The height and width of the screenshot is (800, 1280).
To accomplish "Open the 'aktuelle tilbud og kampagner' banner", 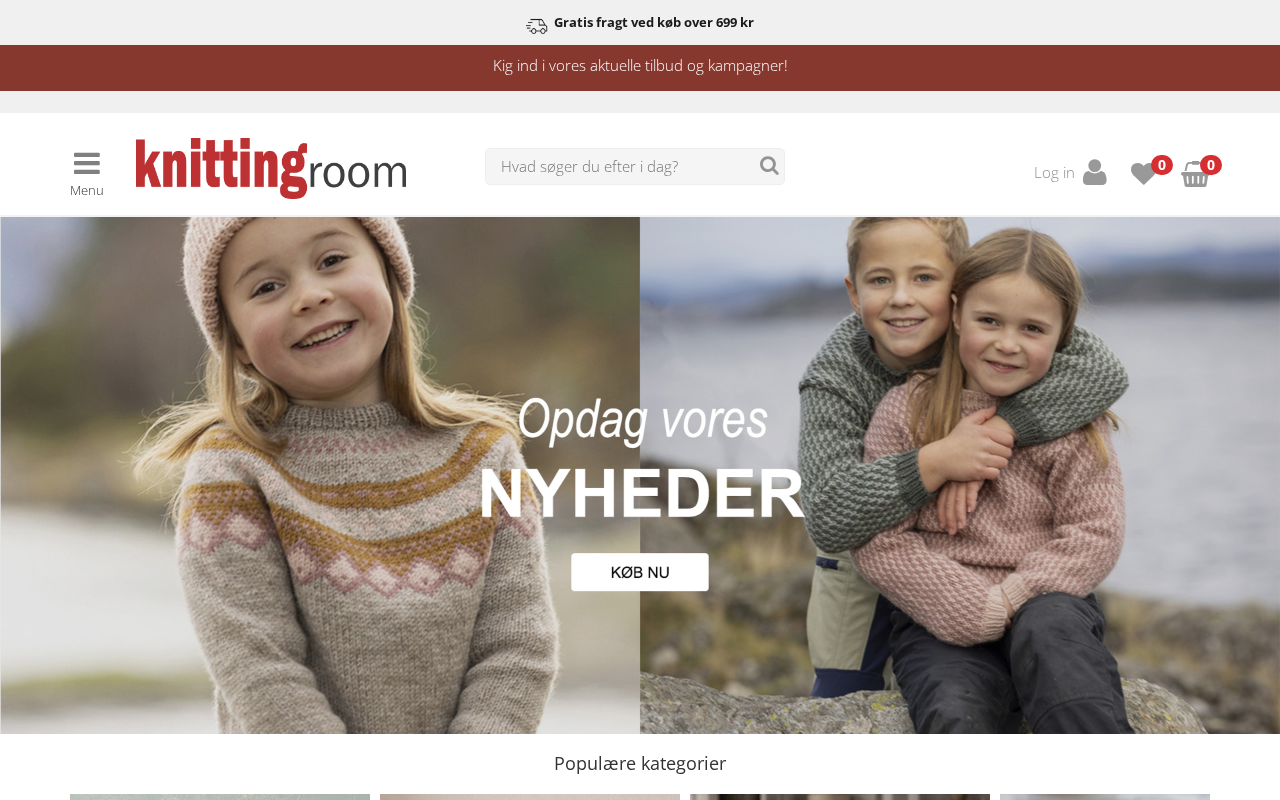I will coord(640,66).
